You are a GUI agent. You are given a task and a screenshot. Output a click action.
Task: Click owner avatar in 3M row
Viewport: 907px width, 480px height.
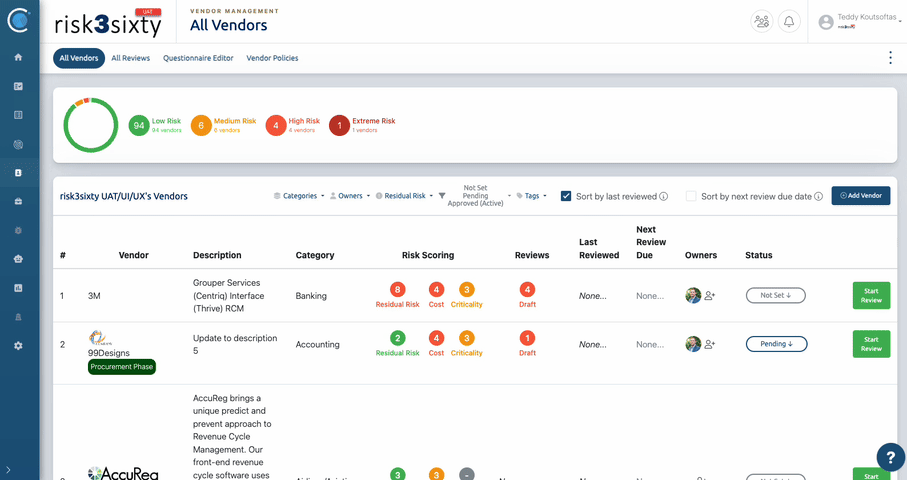(x=693, y=296)
